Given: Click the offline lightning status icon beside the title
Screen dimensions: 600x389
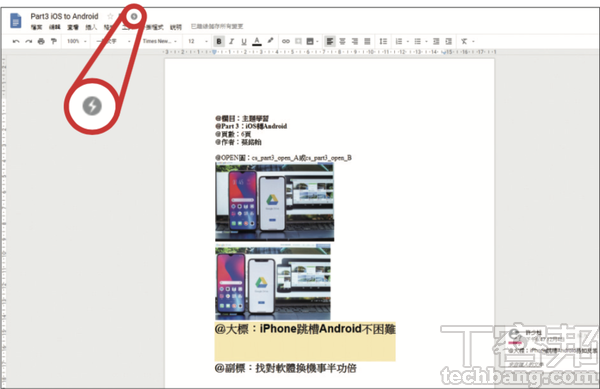Looking at the screenshot, I should [x=134, y=16].
